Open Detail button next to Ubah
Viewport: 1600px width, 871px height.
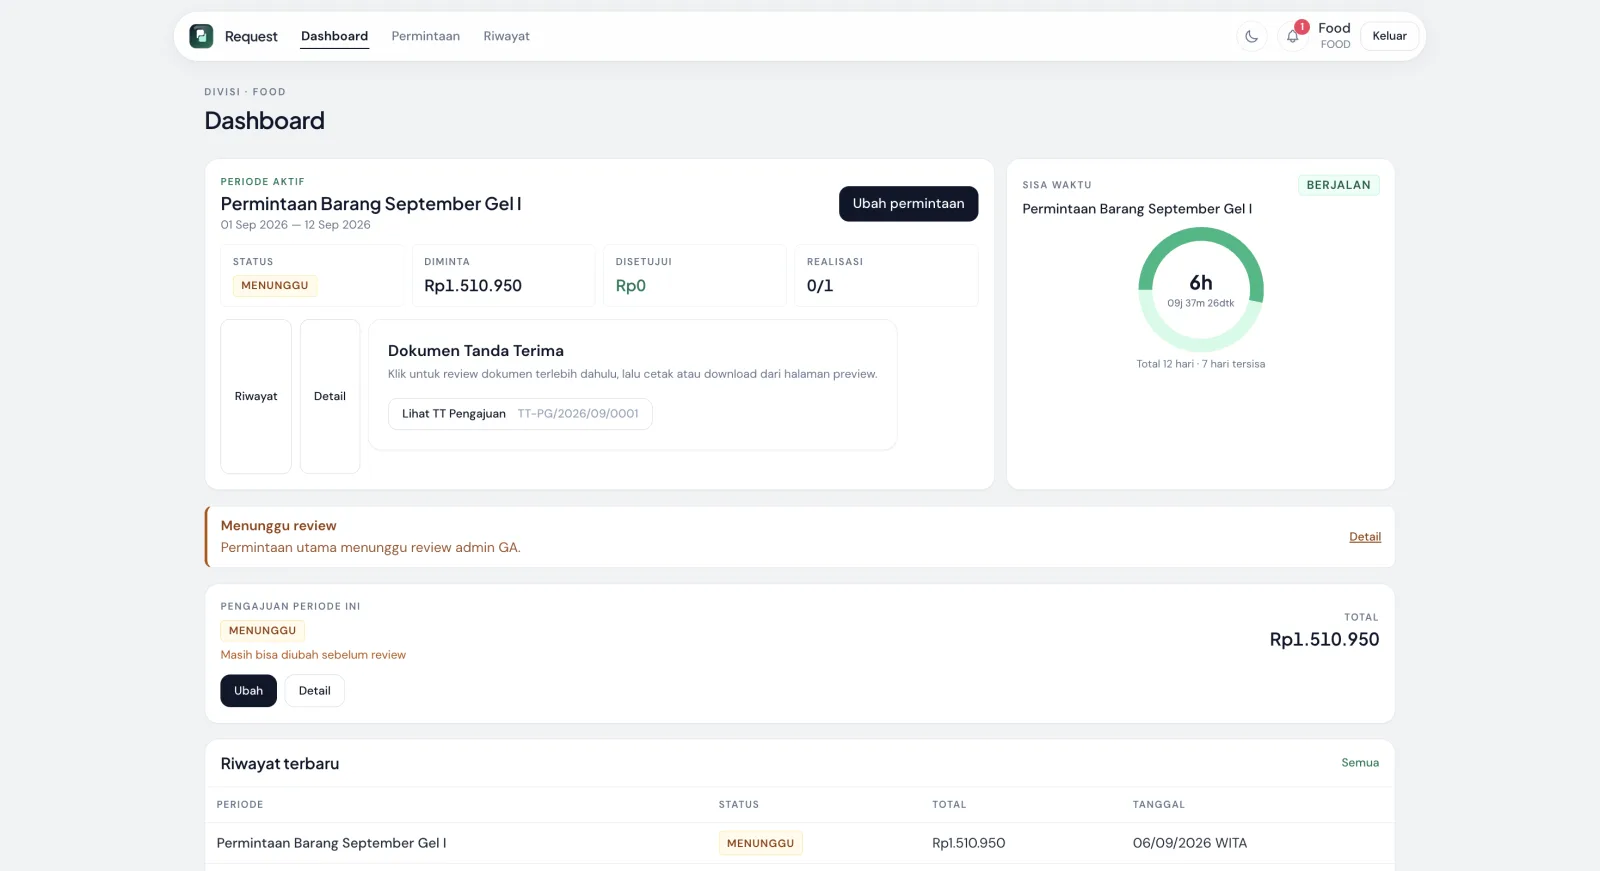click(315, 691)
